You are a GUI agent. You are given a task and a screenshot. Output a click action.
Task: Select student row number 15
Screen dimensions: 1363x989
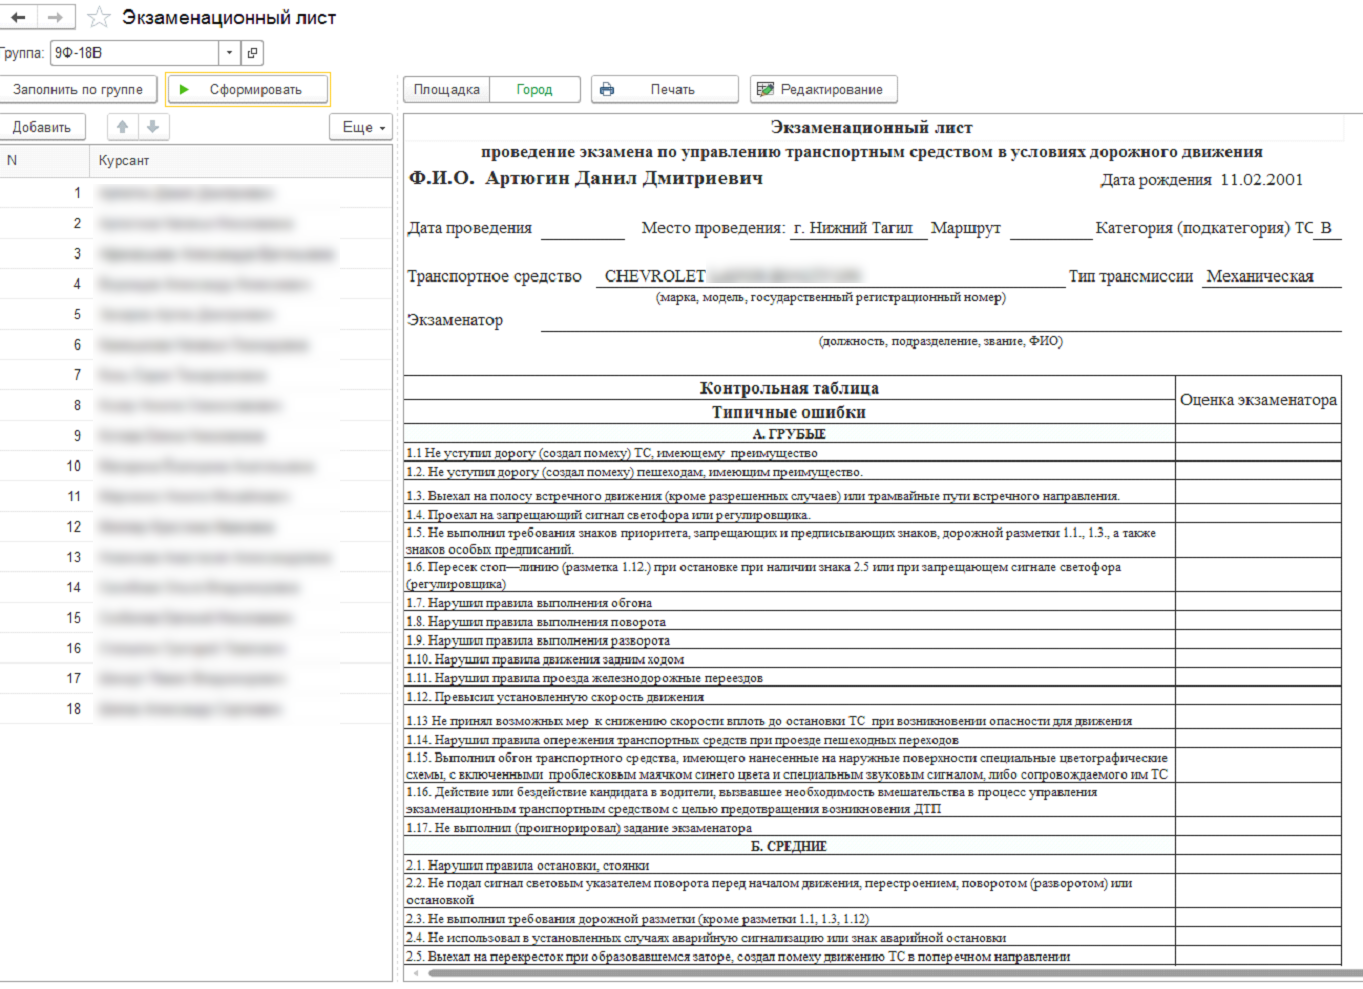[x=196, y=618]
